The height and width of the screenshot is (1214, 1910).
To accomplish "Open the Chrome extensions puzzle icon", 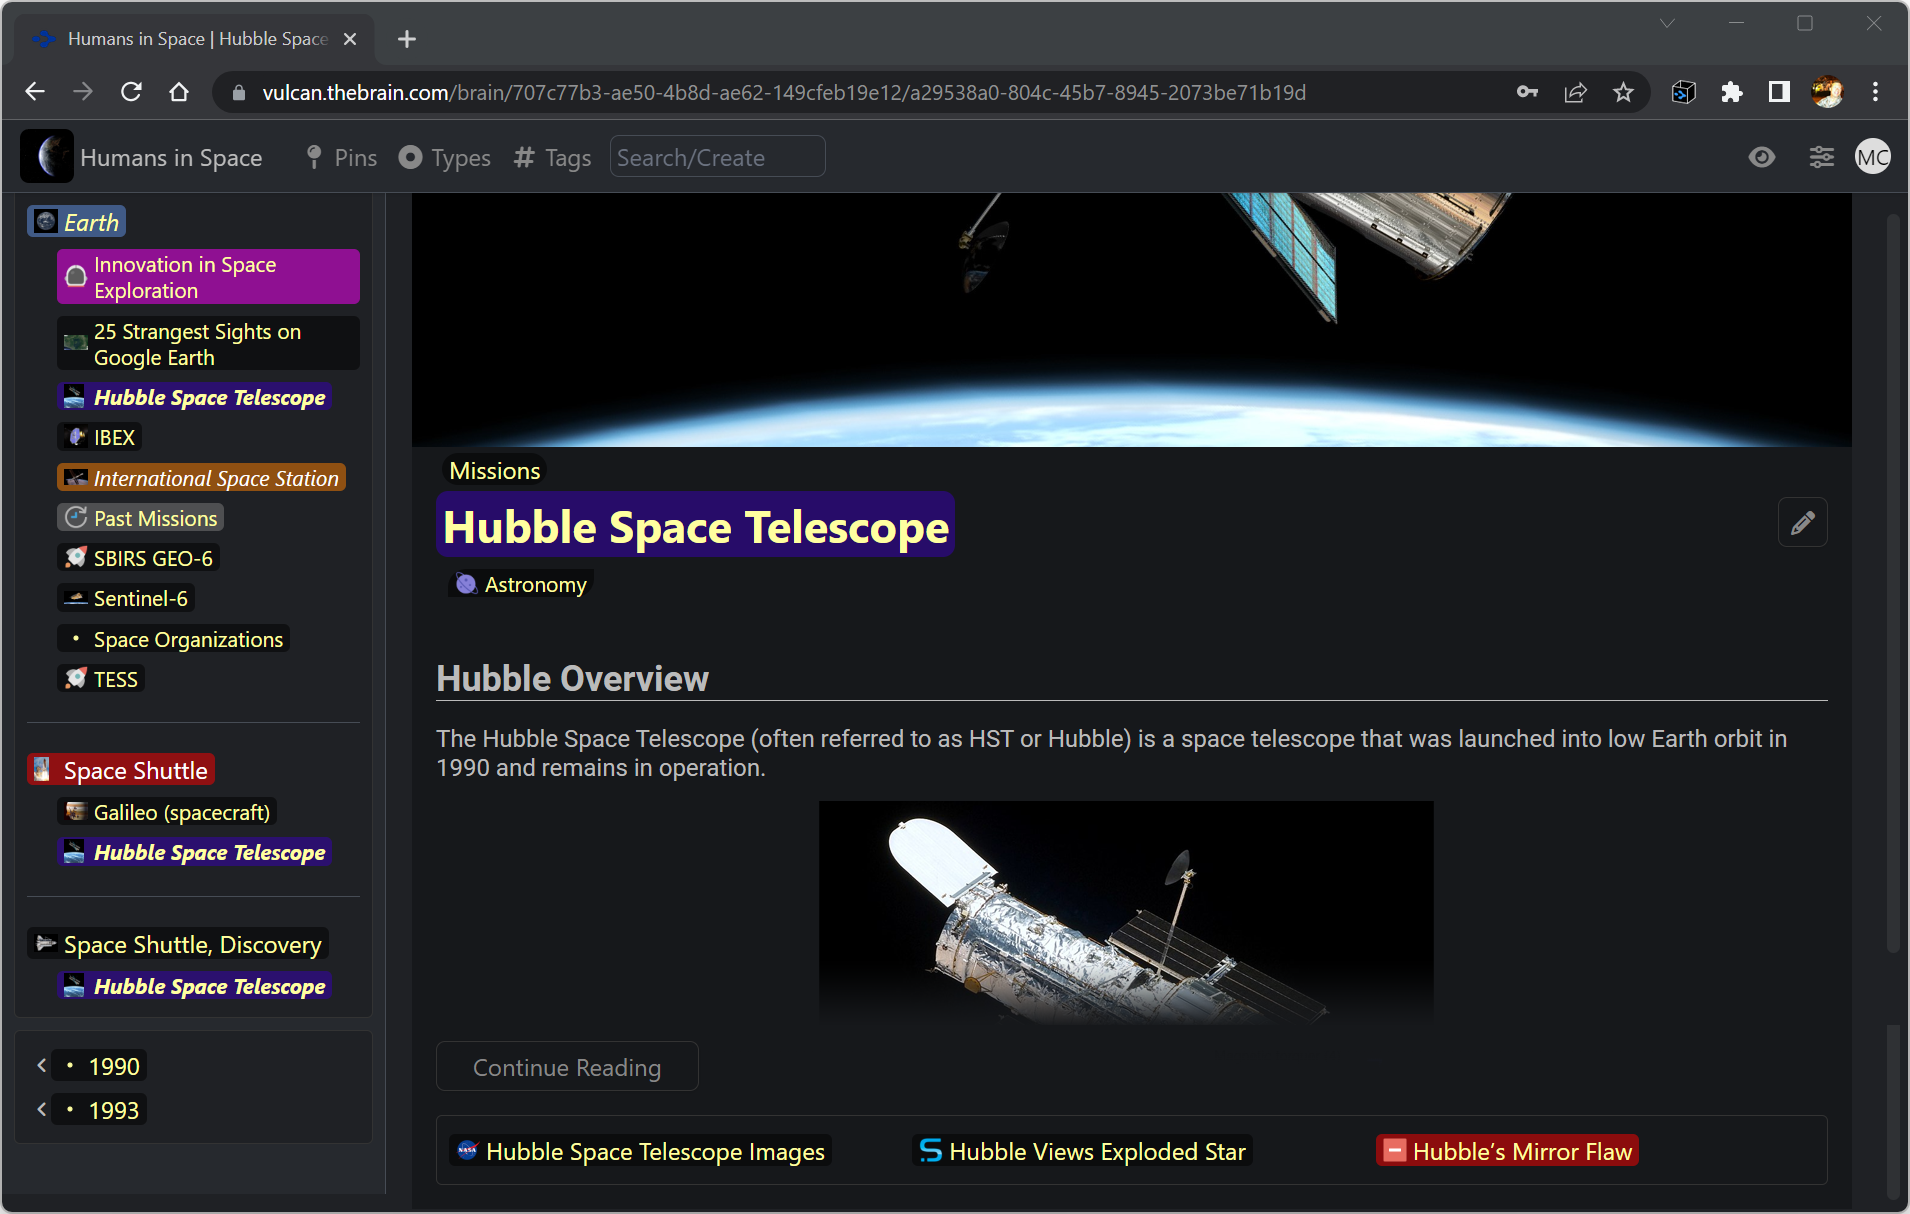I will [1732, 92].
